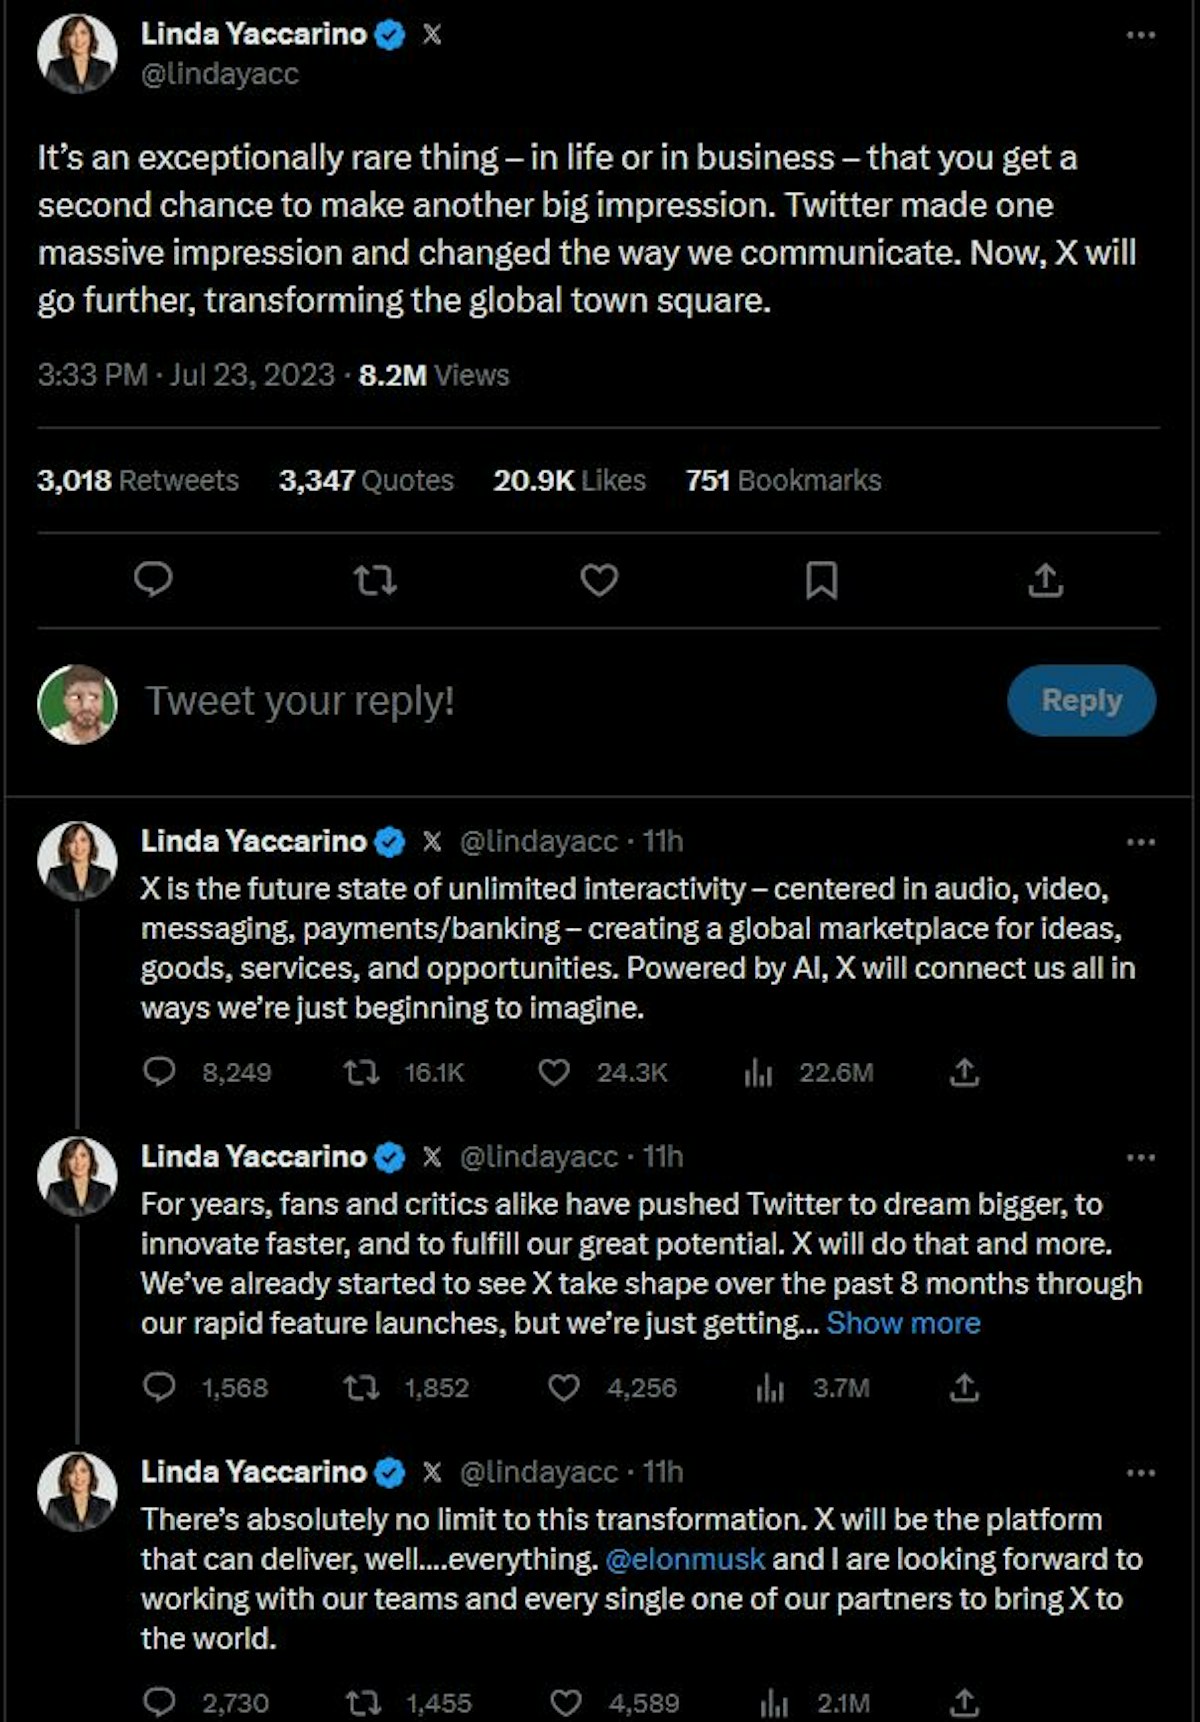Open Linda Yaccarino's avatar on main tweet
This screenshot has width=1200, height=1722.
click(77, 54)
